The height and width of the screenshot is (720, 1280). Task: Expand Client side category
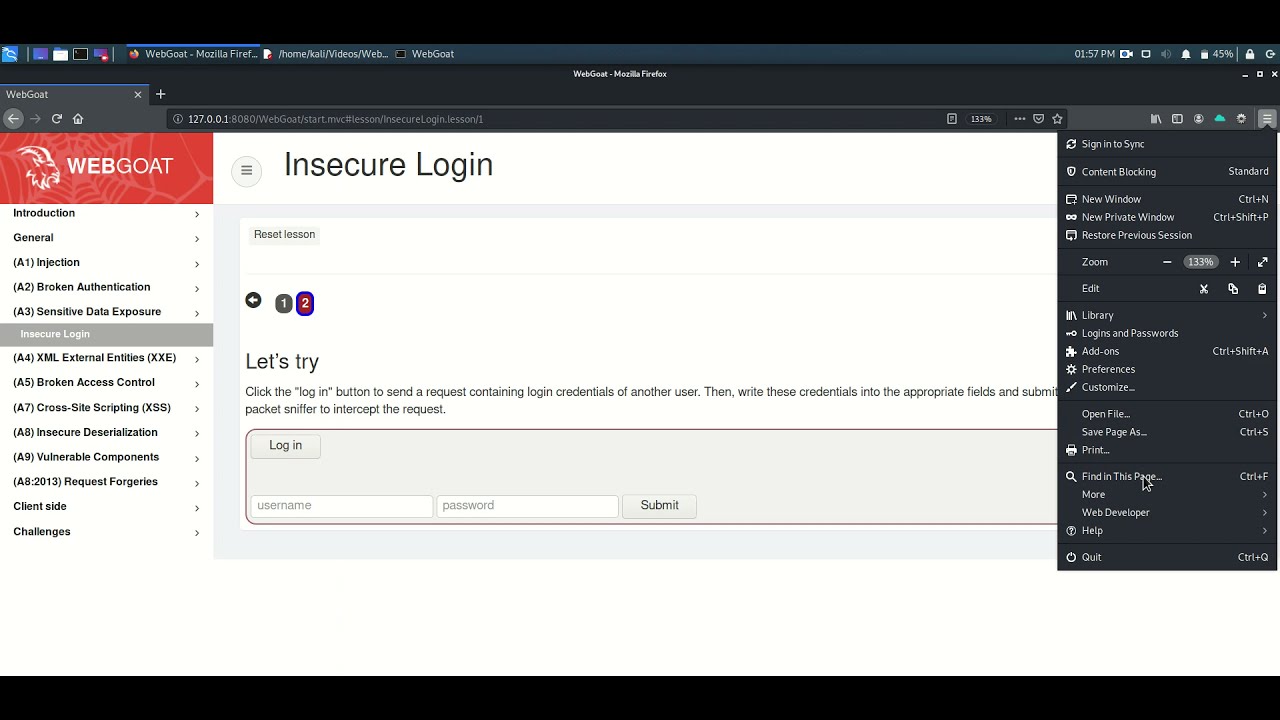coord(106,507)
